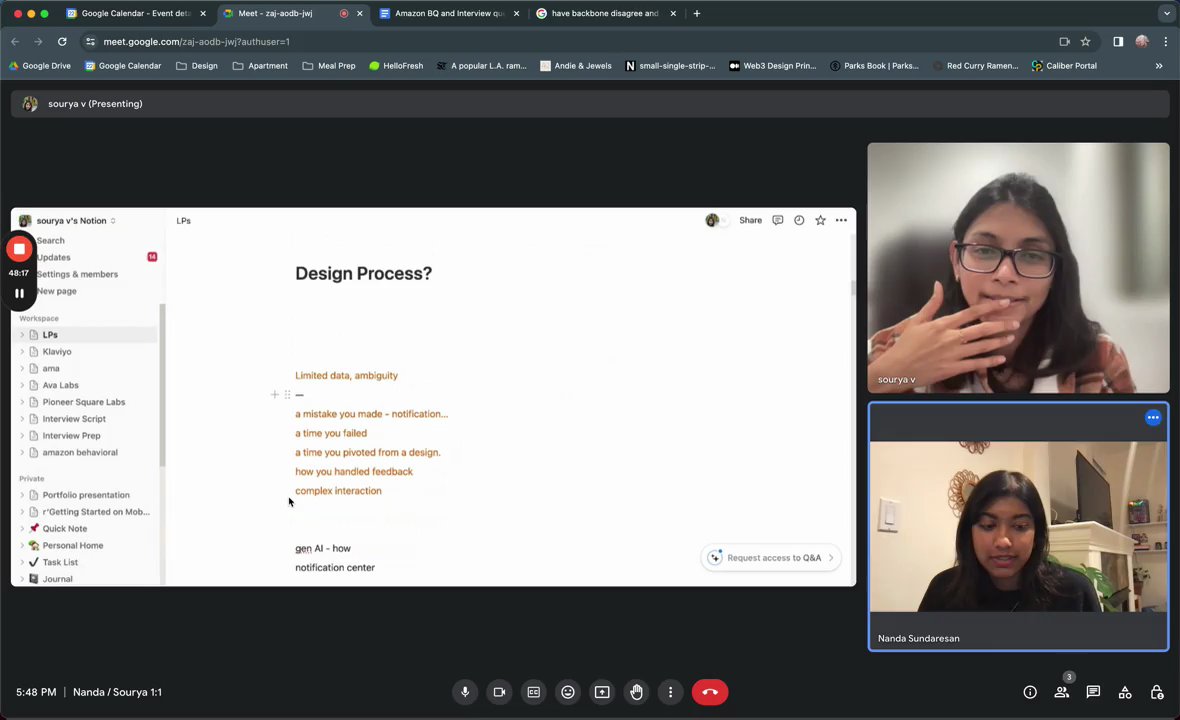Toggle the browser side panel
The image size is (1180, 720).
tap(1118, 42)
